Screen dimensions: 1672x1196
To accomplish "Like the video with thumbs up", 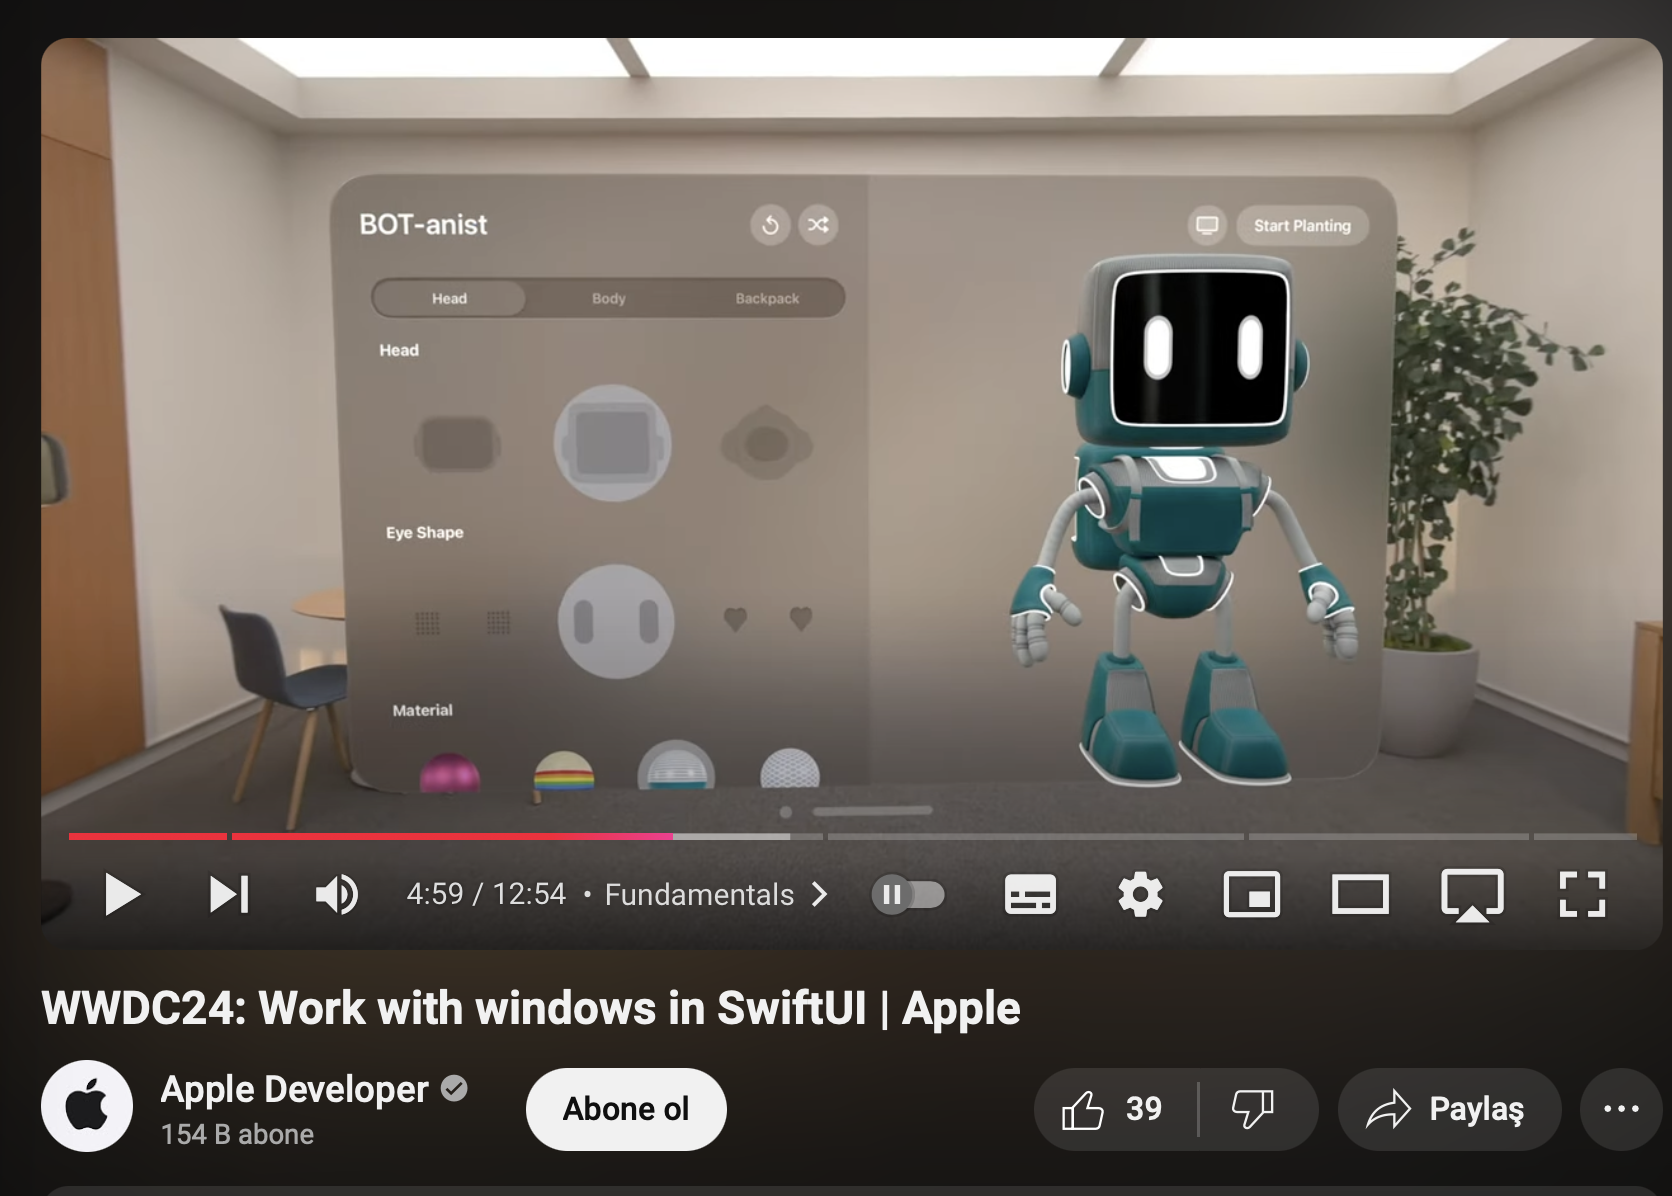I will point(1113,1109).
